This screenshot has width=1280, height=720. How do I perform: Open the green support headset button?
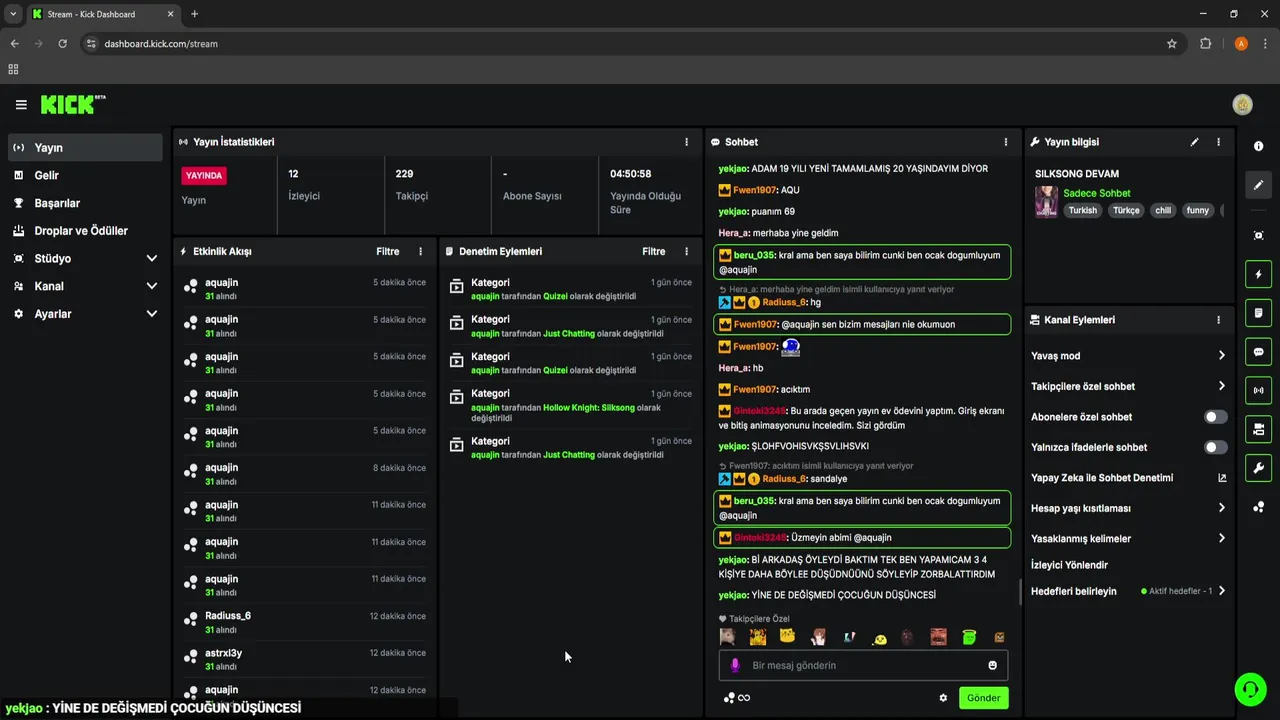[x=1250, y=689]
